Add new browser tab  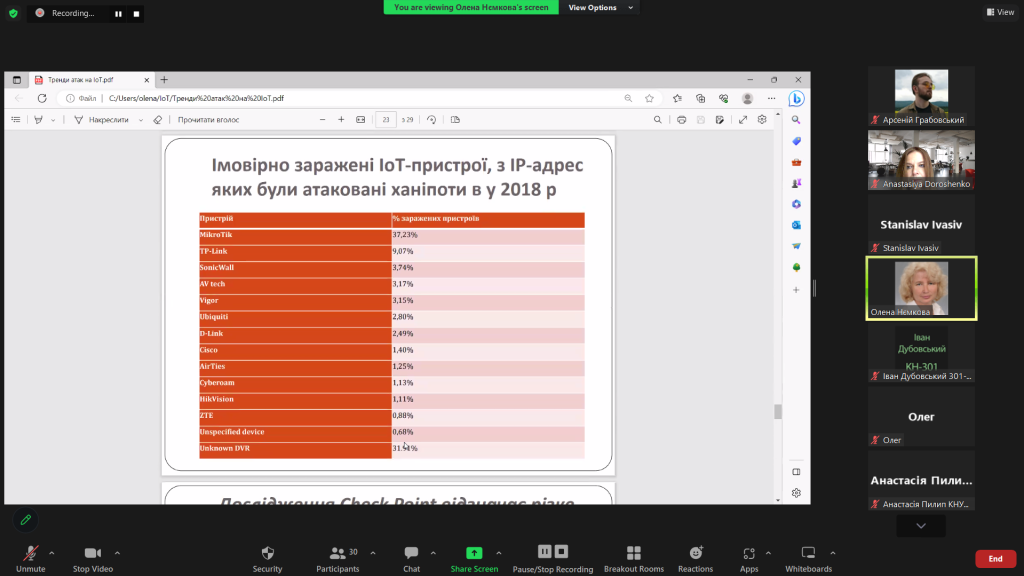click(164, 80)
